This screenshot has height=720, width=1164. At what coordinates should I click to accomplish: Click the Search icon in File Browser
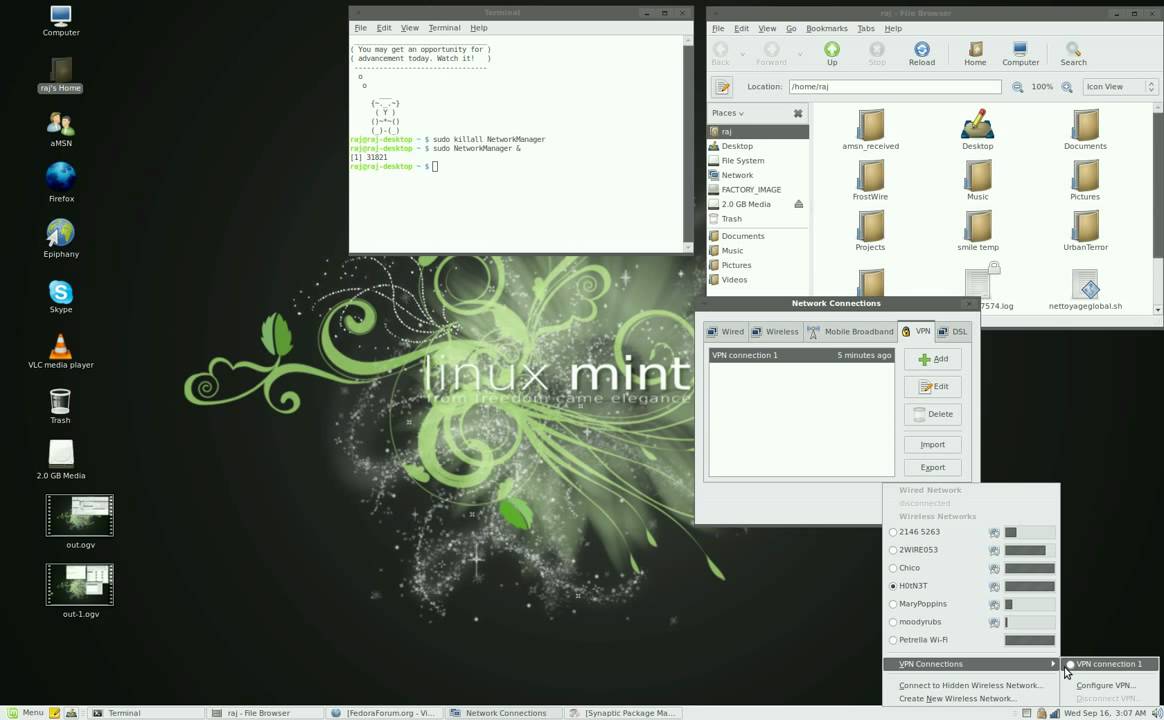click(x=1073, y=53)
